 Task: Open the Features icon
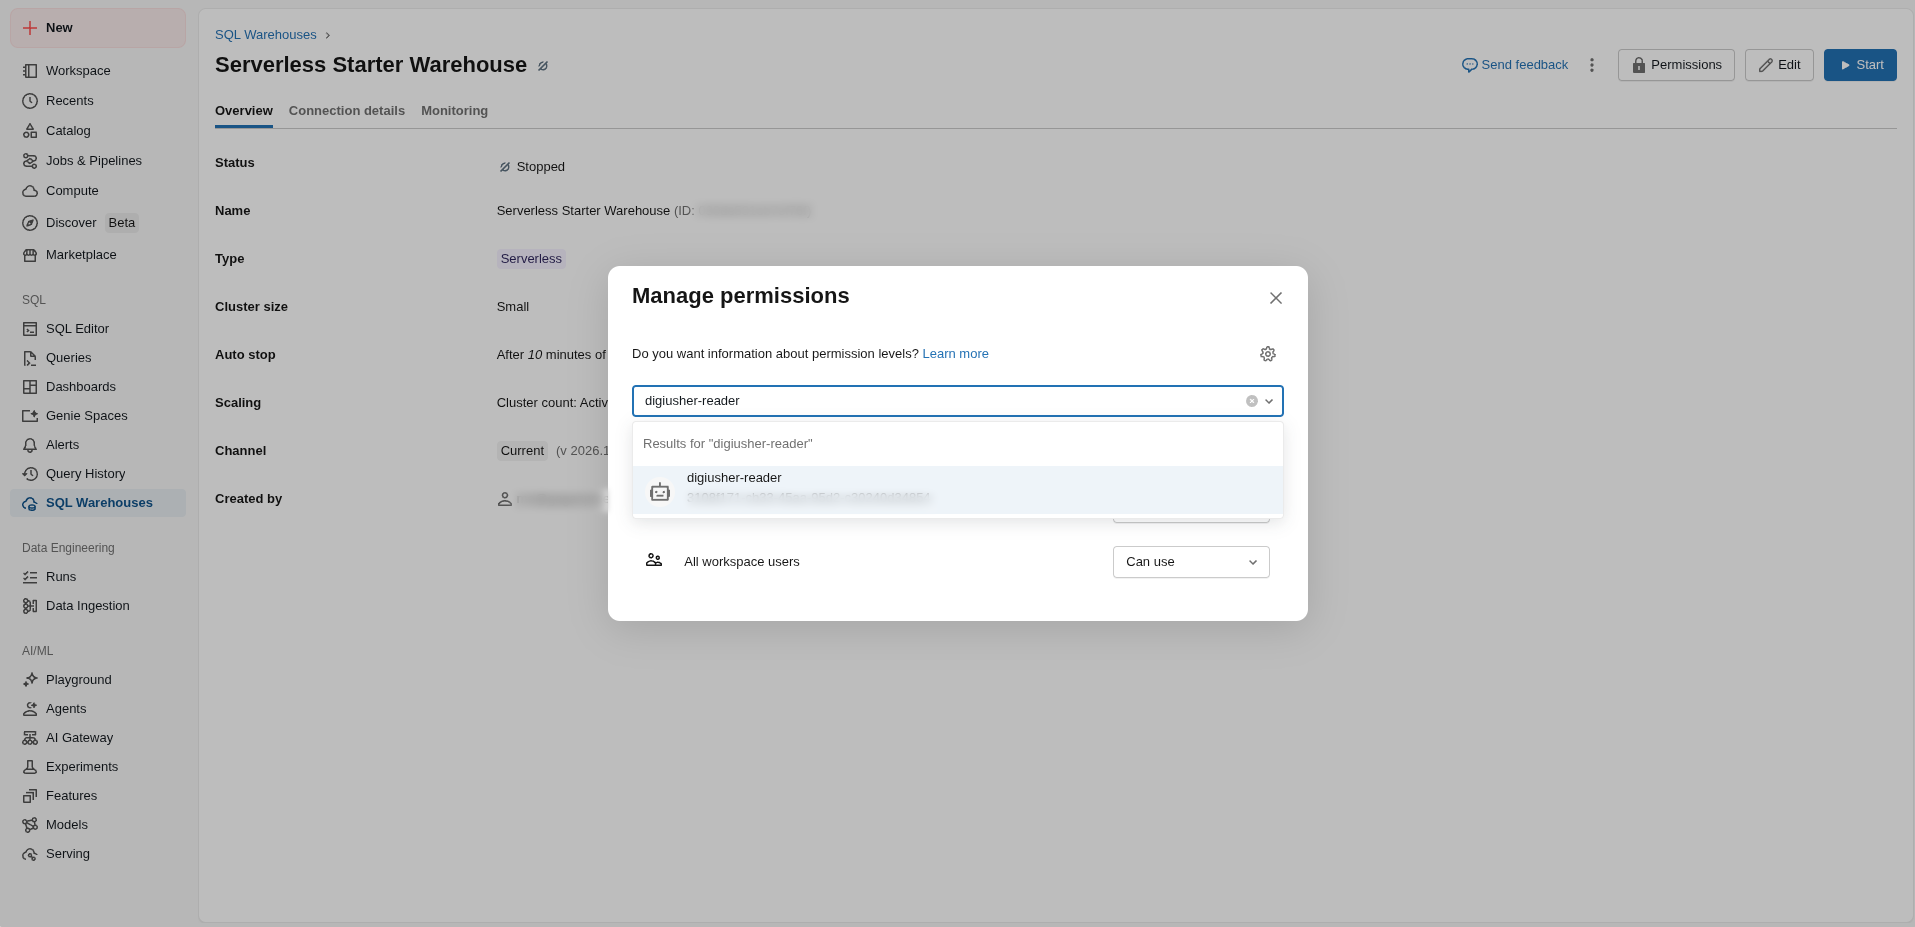tap(30, 796)
